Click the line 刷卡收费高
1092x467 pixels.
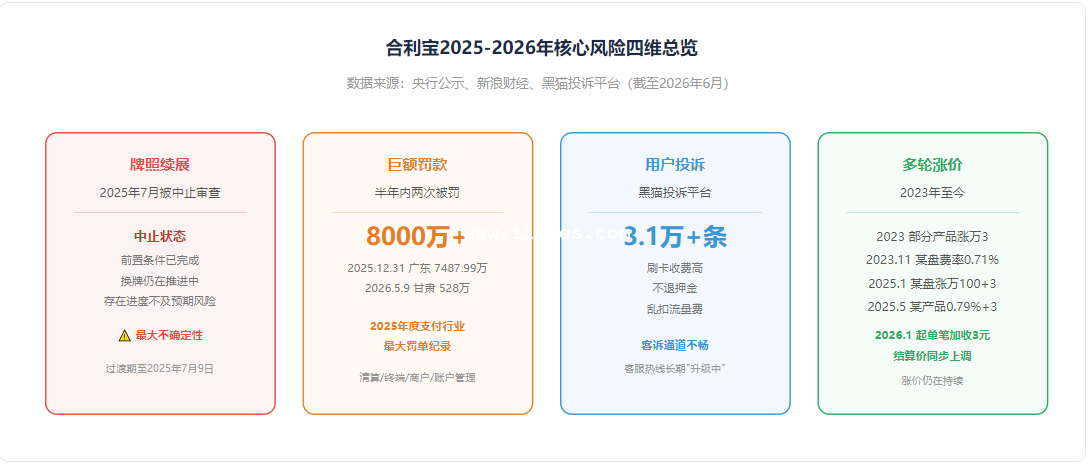click(x=676, y=268)
